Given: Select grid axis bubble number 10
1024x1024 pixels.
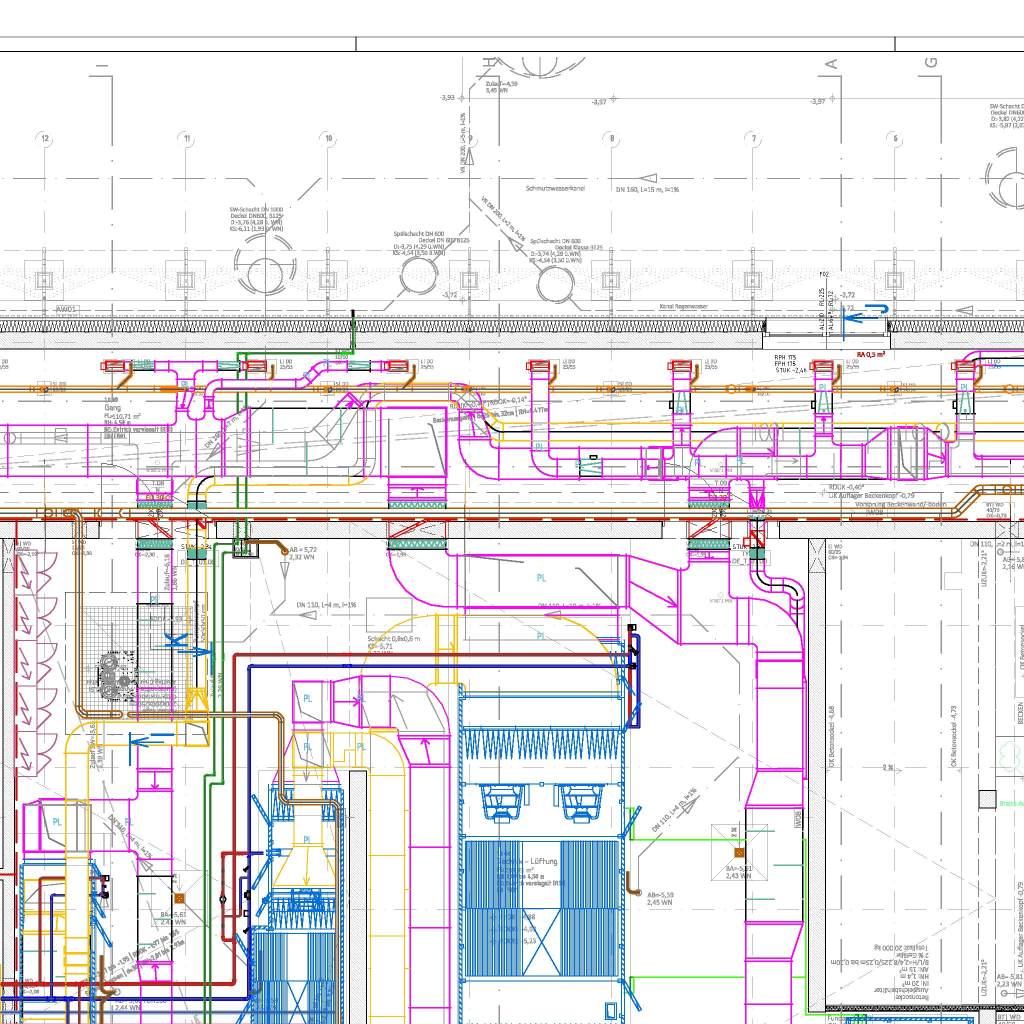Looking at the screenshot, I should [x=328, y=138].
